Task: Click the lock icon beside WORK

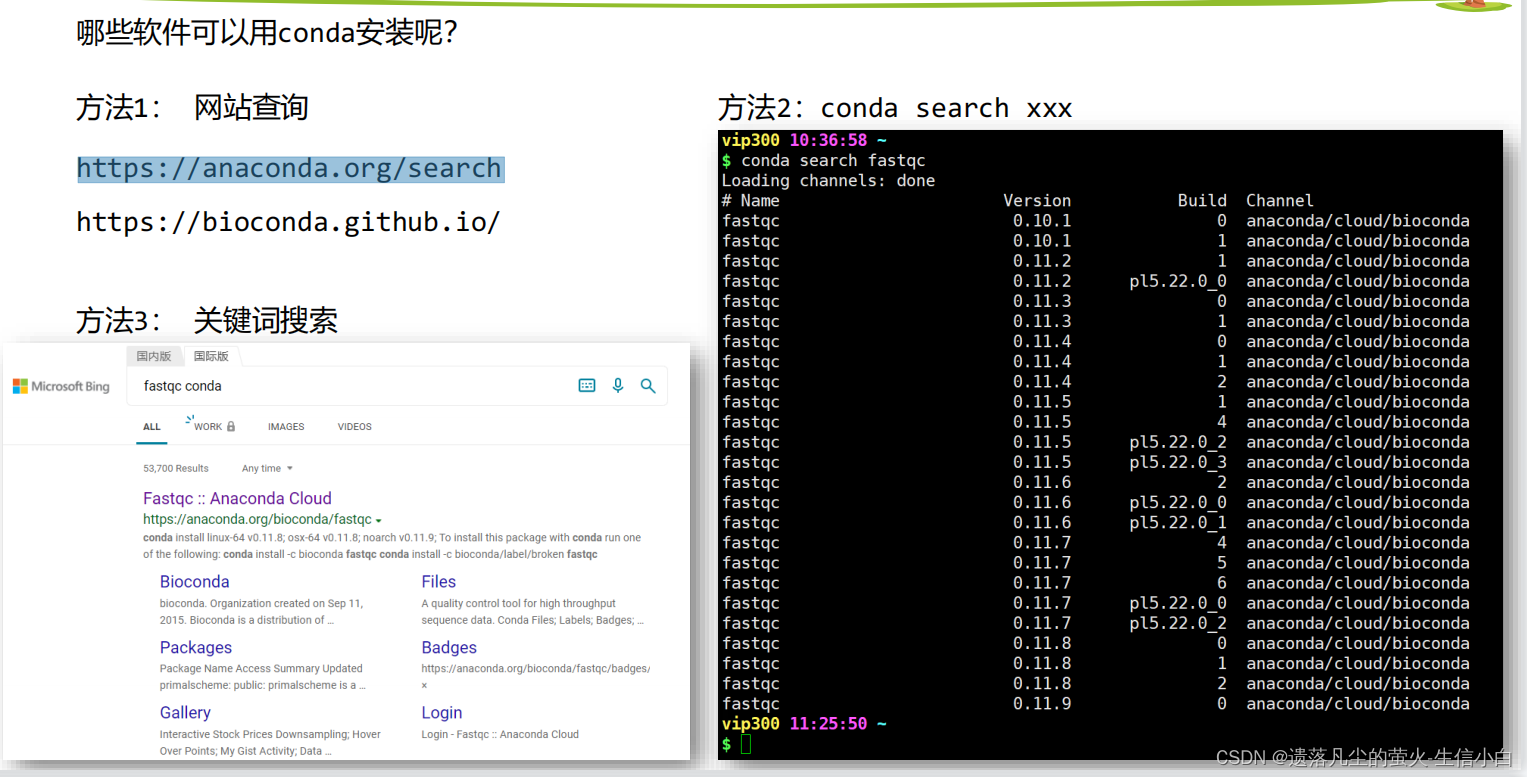Action: click(231, 426)
